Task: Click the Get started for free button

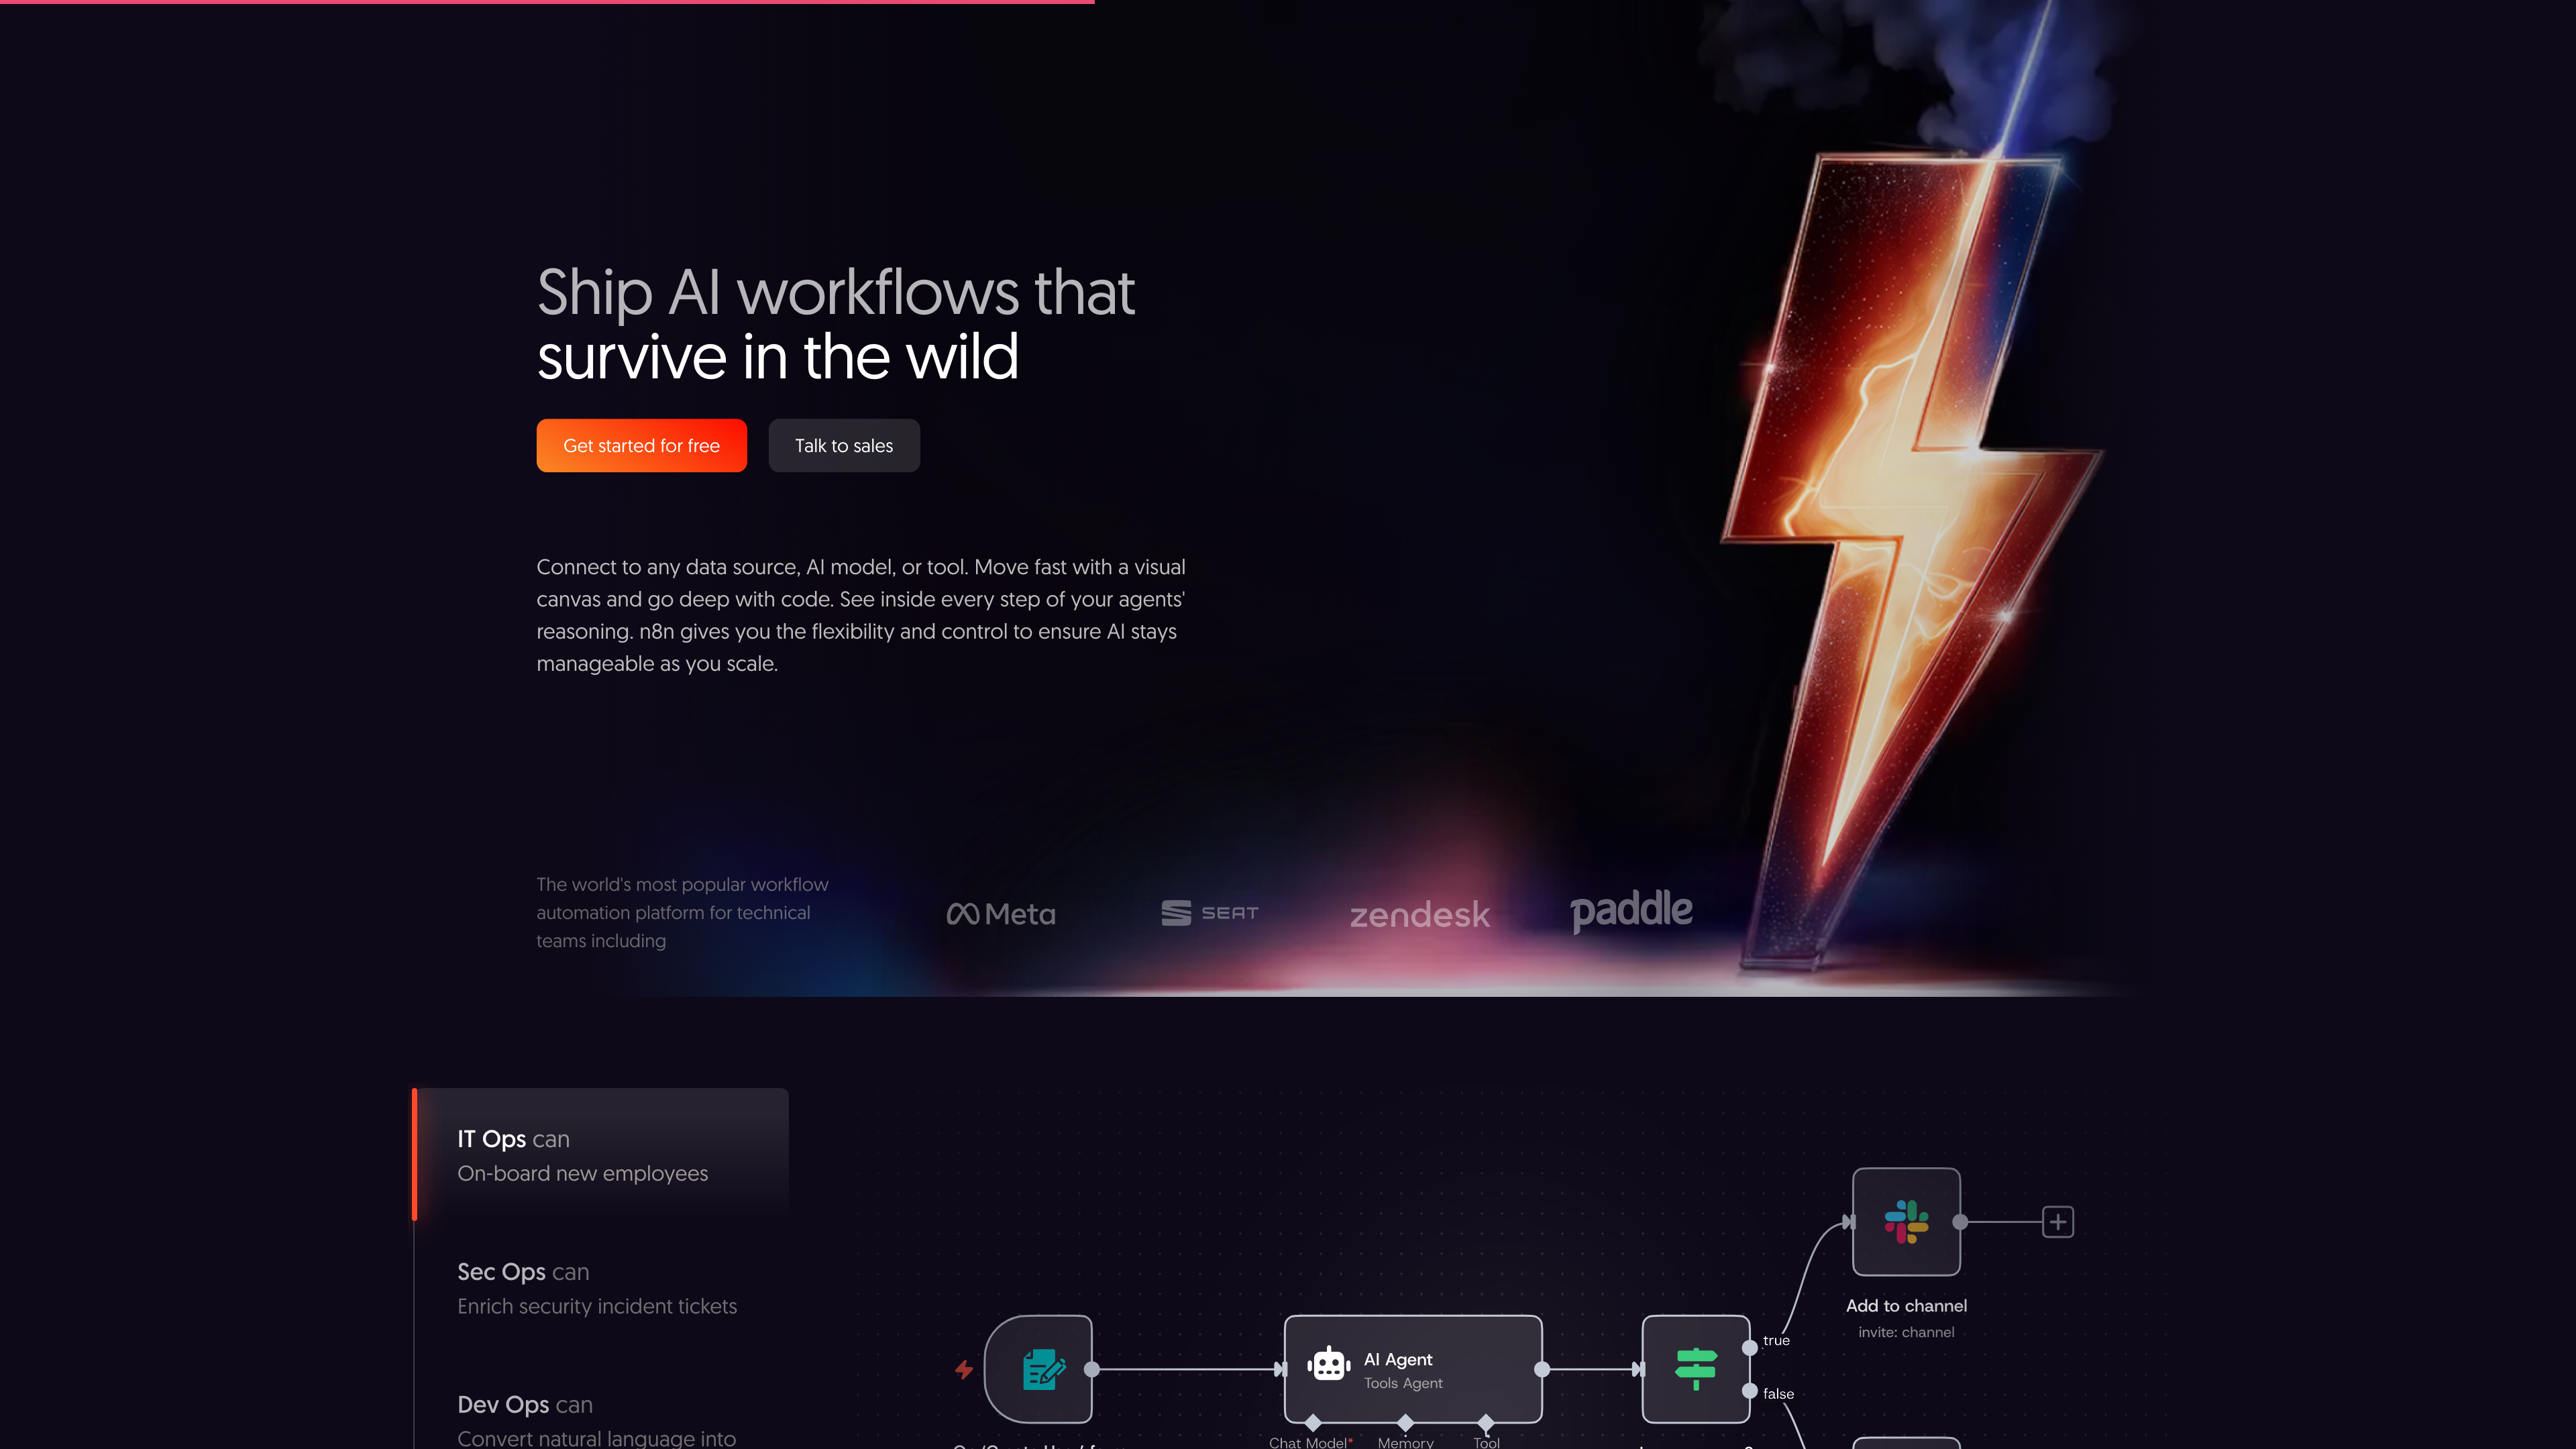Action: [x=641, y=445]
